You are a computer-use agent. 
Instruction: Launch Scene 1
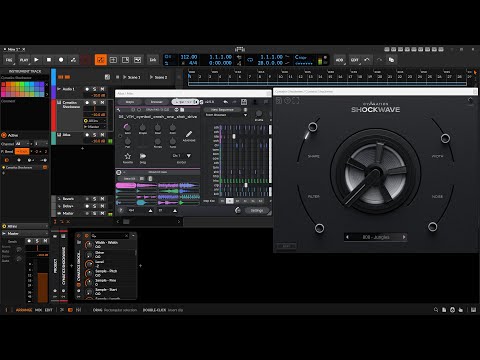[132, 77]
